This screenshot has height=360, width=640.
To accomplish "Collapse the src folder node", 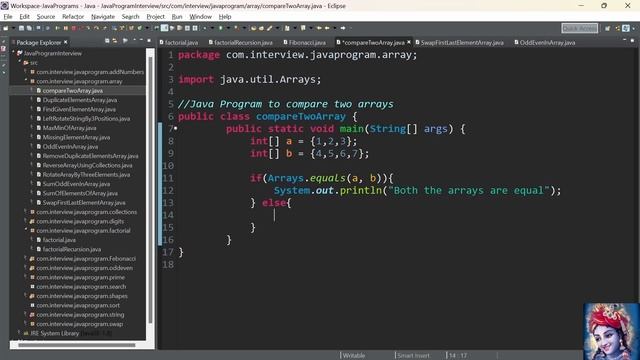I will pos(20,62).
